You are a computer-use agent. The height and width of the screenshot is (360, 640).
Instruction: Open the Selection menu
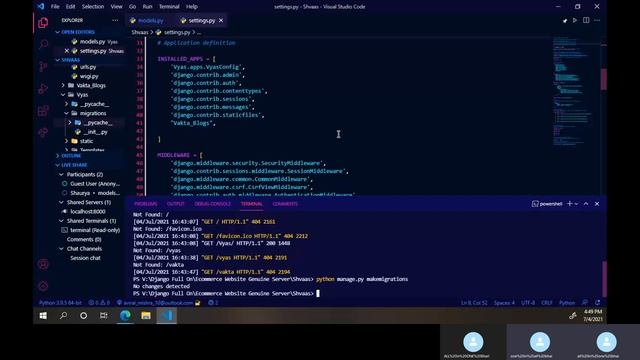[93, 7]
